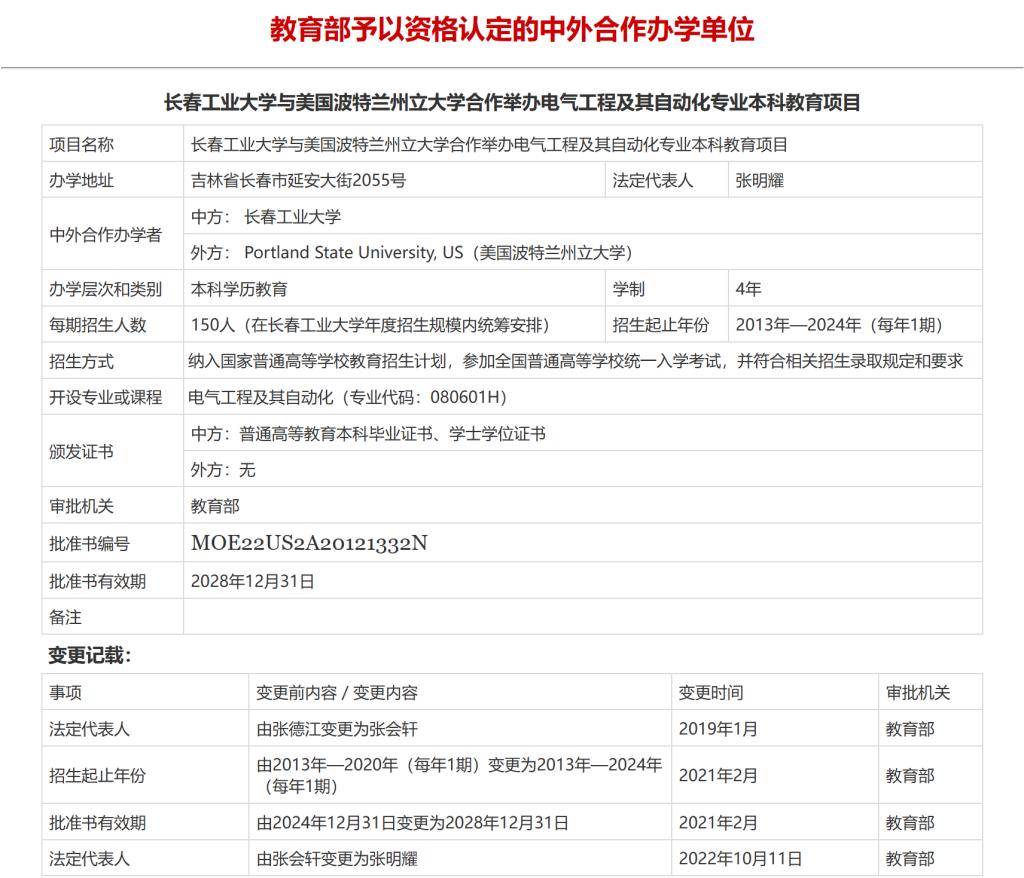Click the Portland State University, US text
The height and width of the screenshot is (878, 1024).
(x=353, y=253)
